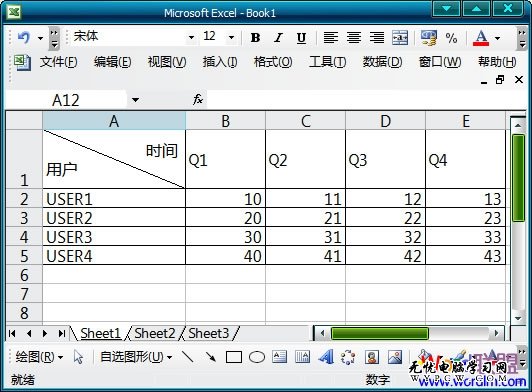This screenshot has height=392, width=532.
Task: Choose the Select Objects pointer tool
Action: (x=78, y=357)
